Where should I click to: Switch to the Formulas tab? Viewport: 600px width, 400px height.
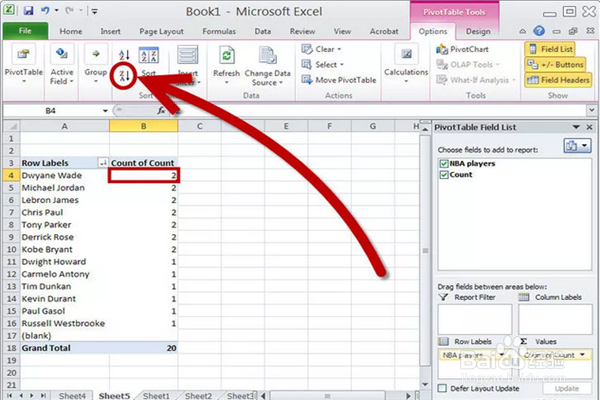pos(219,31)
